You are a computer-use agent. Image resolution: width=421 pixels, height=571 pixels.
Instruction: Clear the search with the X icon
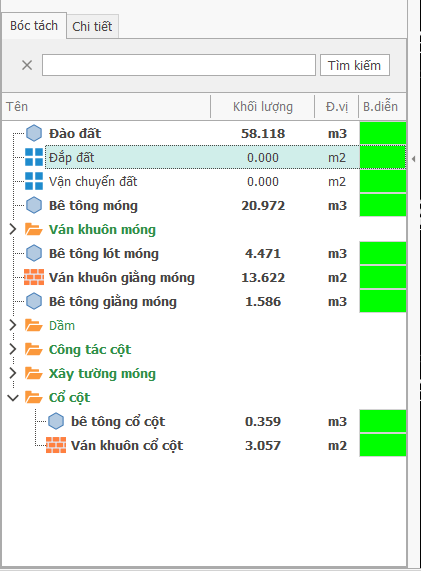coord(27,66)
